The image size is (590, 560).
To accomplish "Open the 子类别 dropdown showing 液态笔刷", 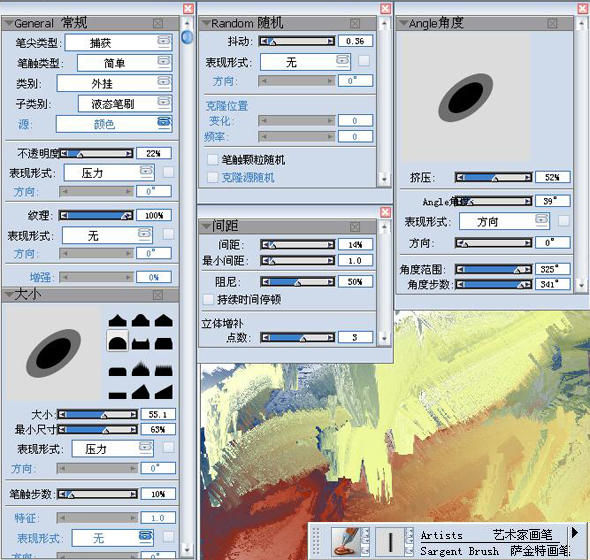I will 125,103.
